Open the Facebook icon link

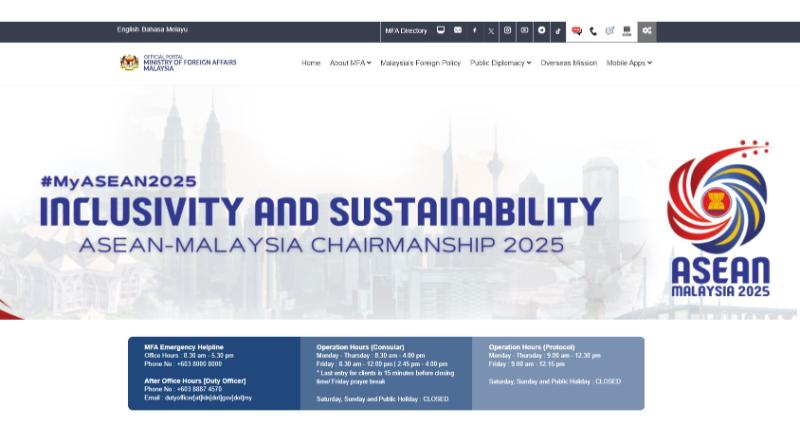point(474,31)
